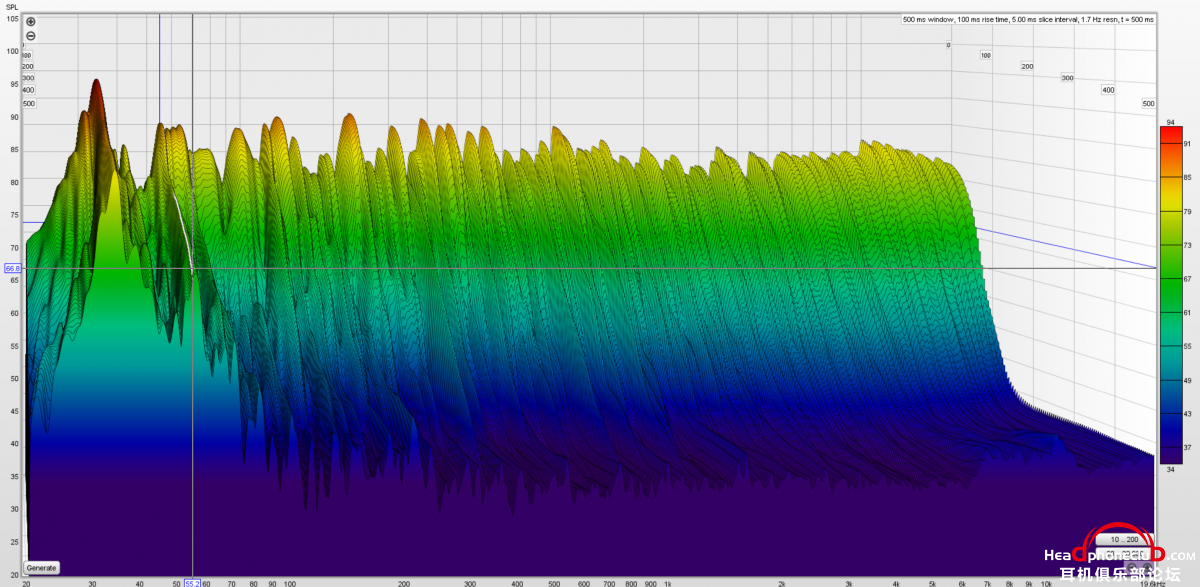The width and height of the screenshot is (1200, 587).
Task: Click the SPL axis label
Action: coord(13,8)
